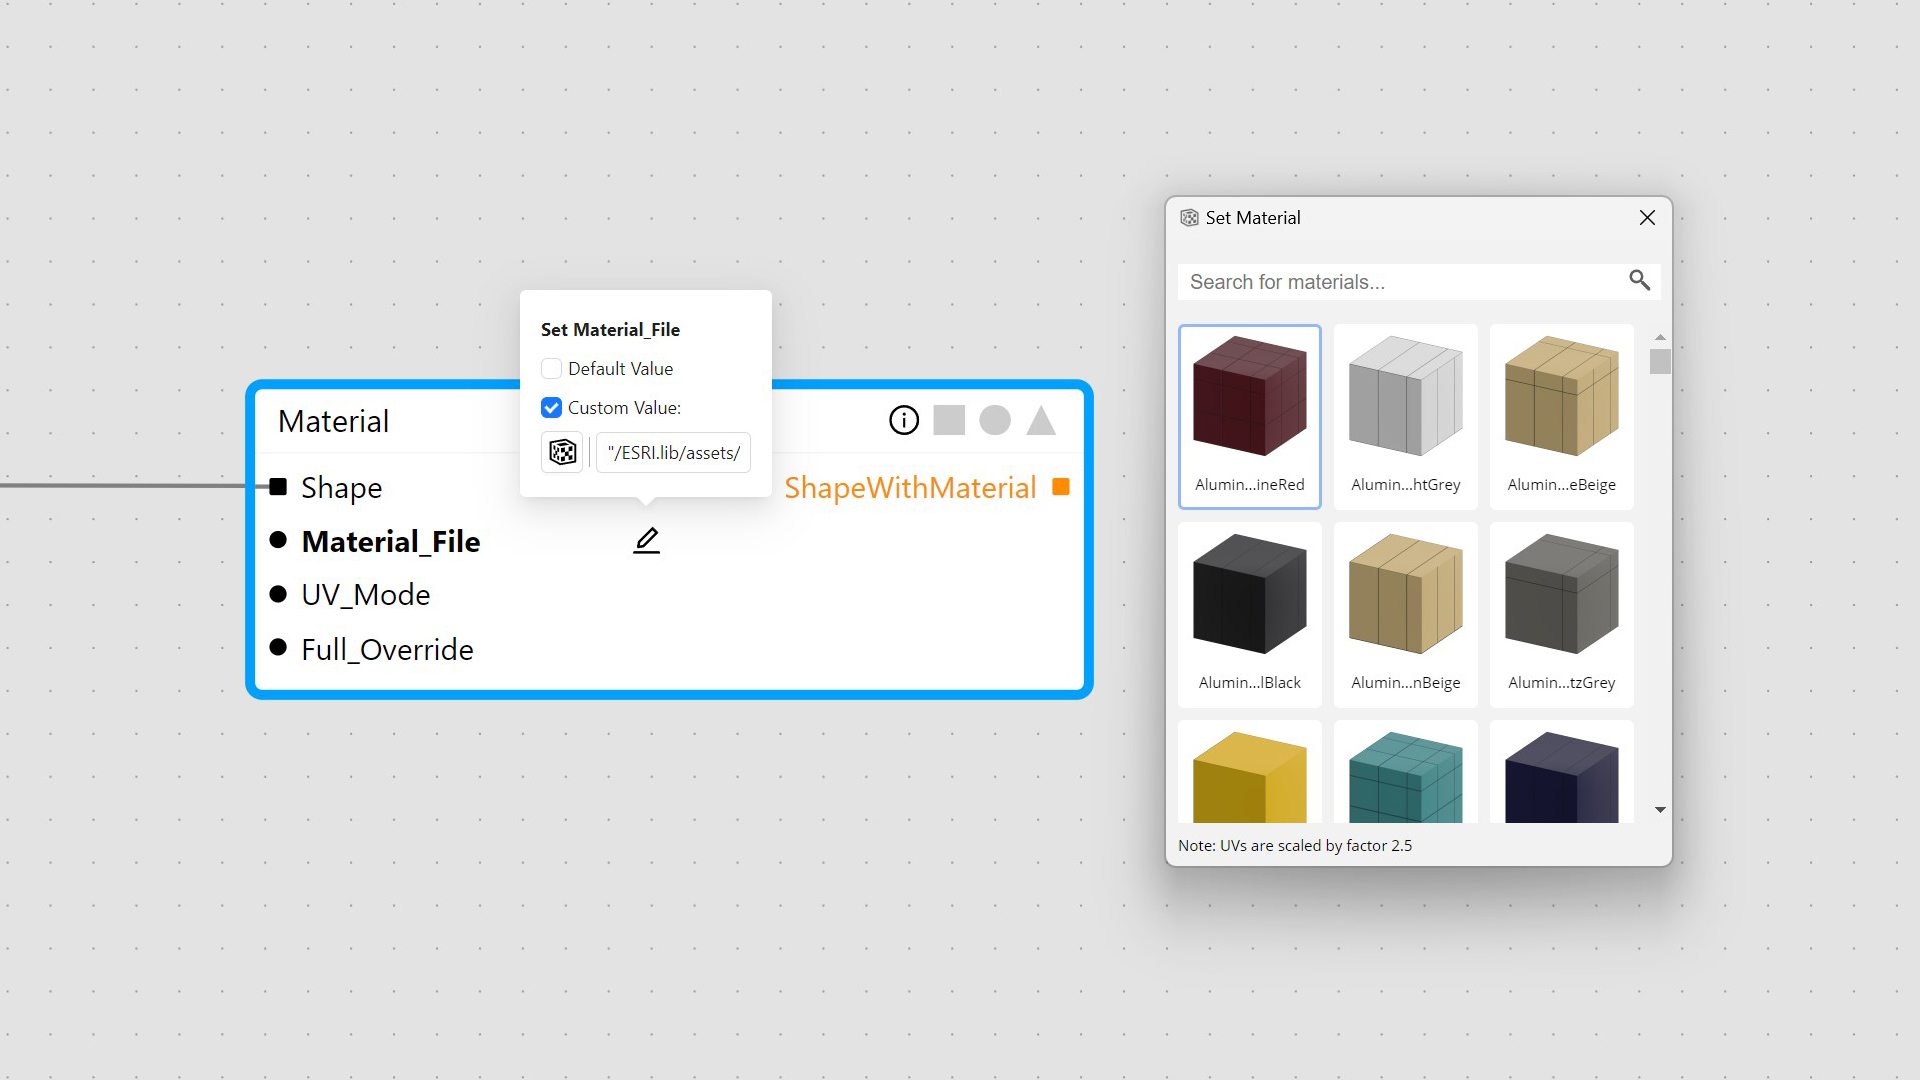Click the scroll-down arrow in materials list
The image size is (1920, 1080).
(x=1660, y=809)
